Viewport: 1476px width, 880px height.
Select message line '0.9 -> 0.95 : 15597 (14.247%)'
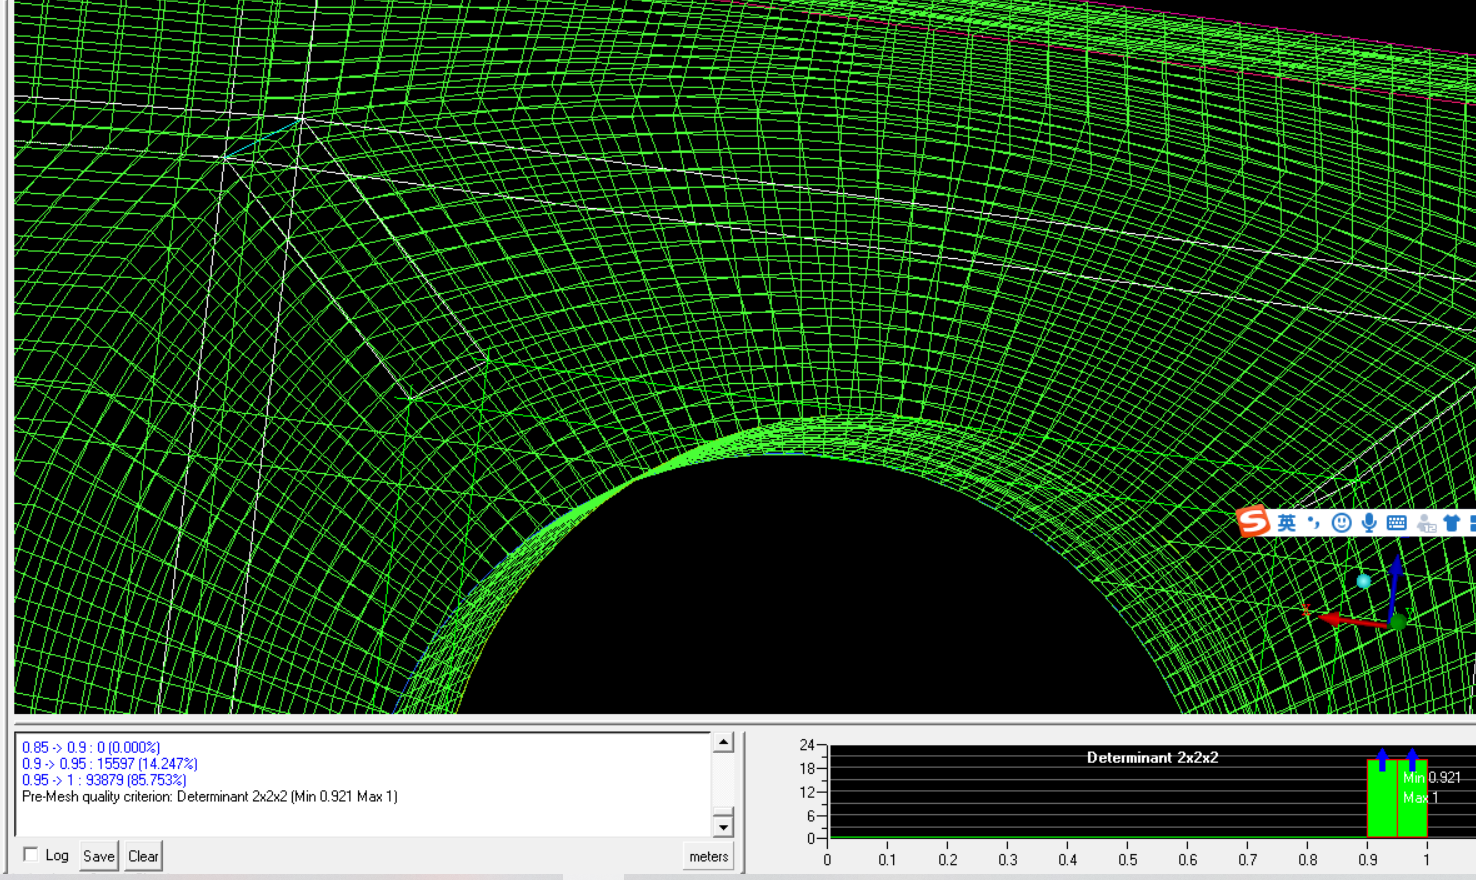tap(110, 763)
